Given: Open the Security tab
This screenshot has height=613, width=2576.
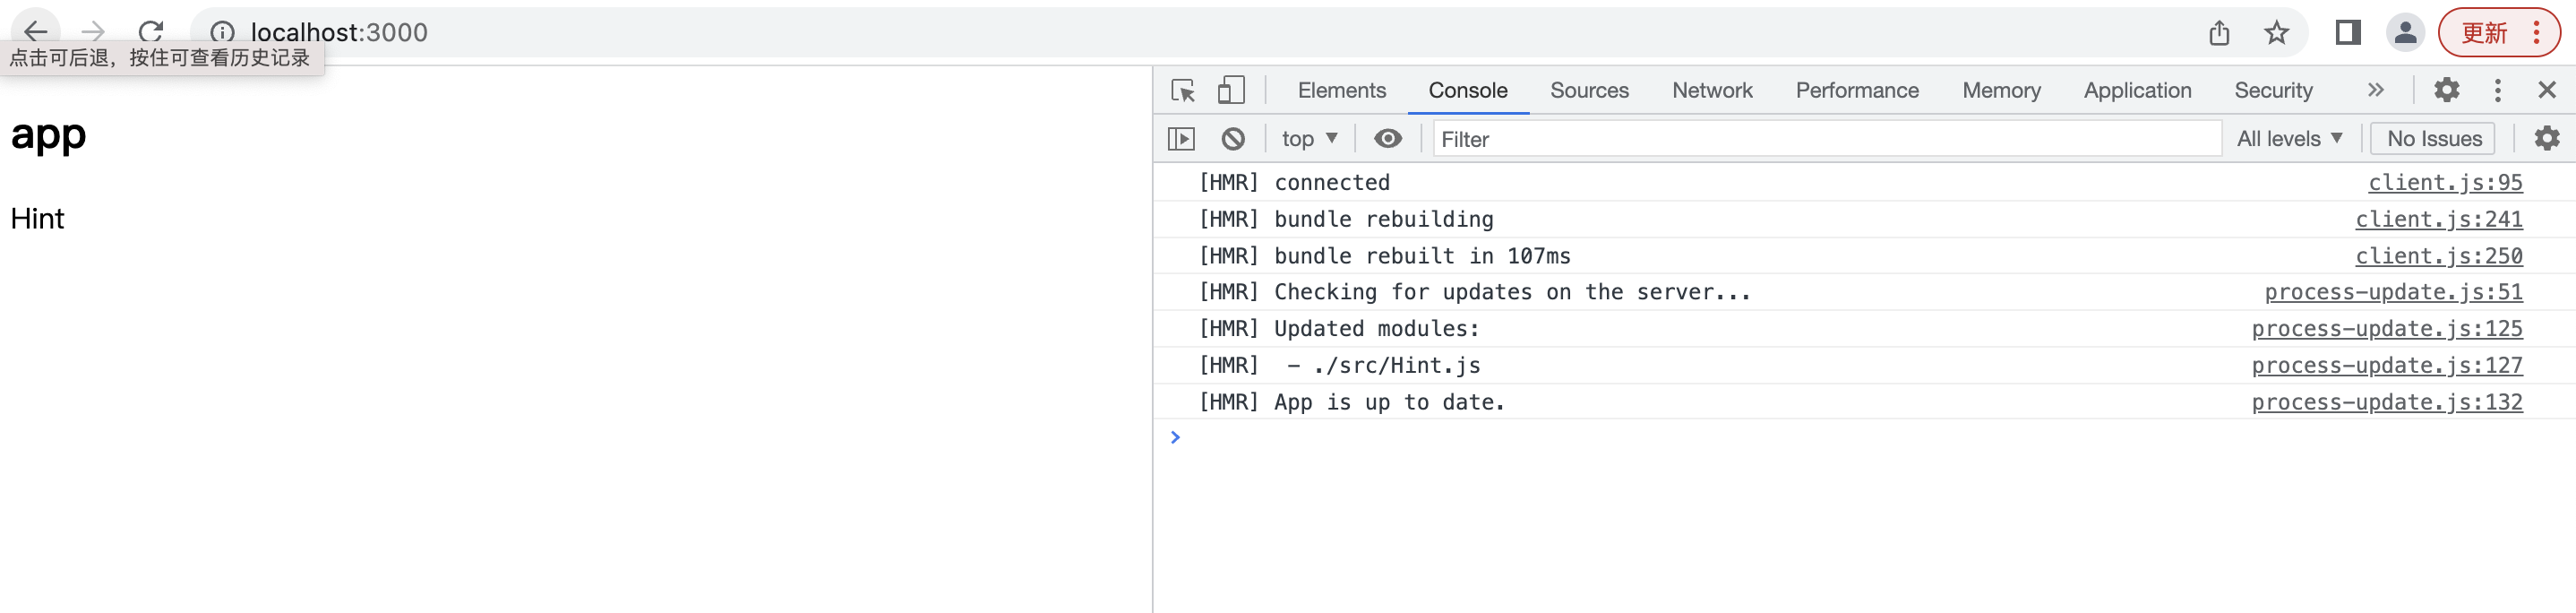Looking at the screenshot, I should (2273, 90).
